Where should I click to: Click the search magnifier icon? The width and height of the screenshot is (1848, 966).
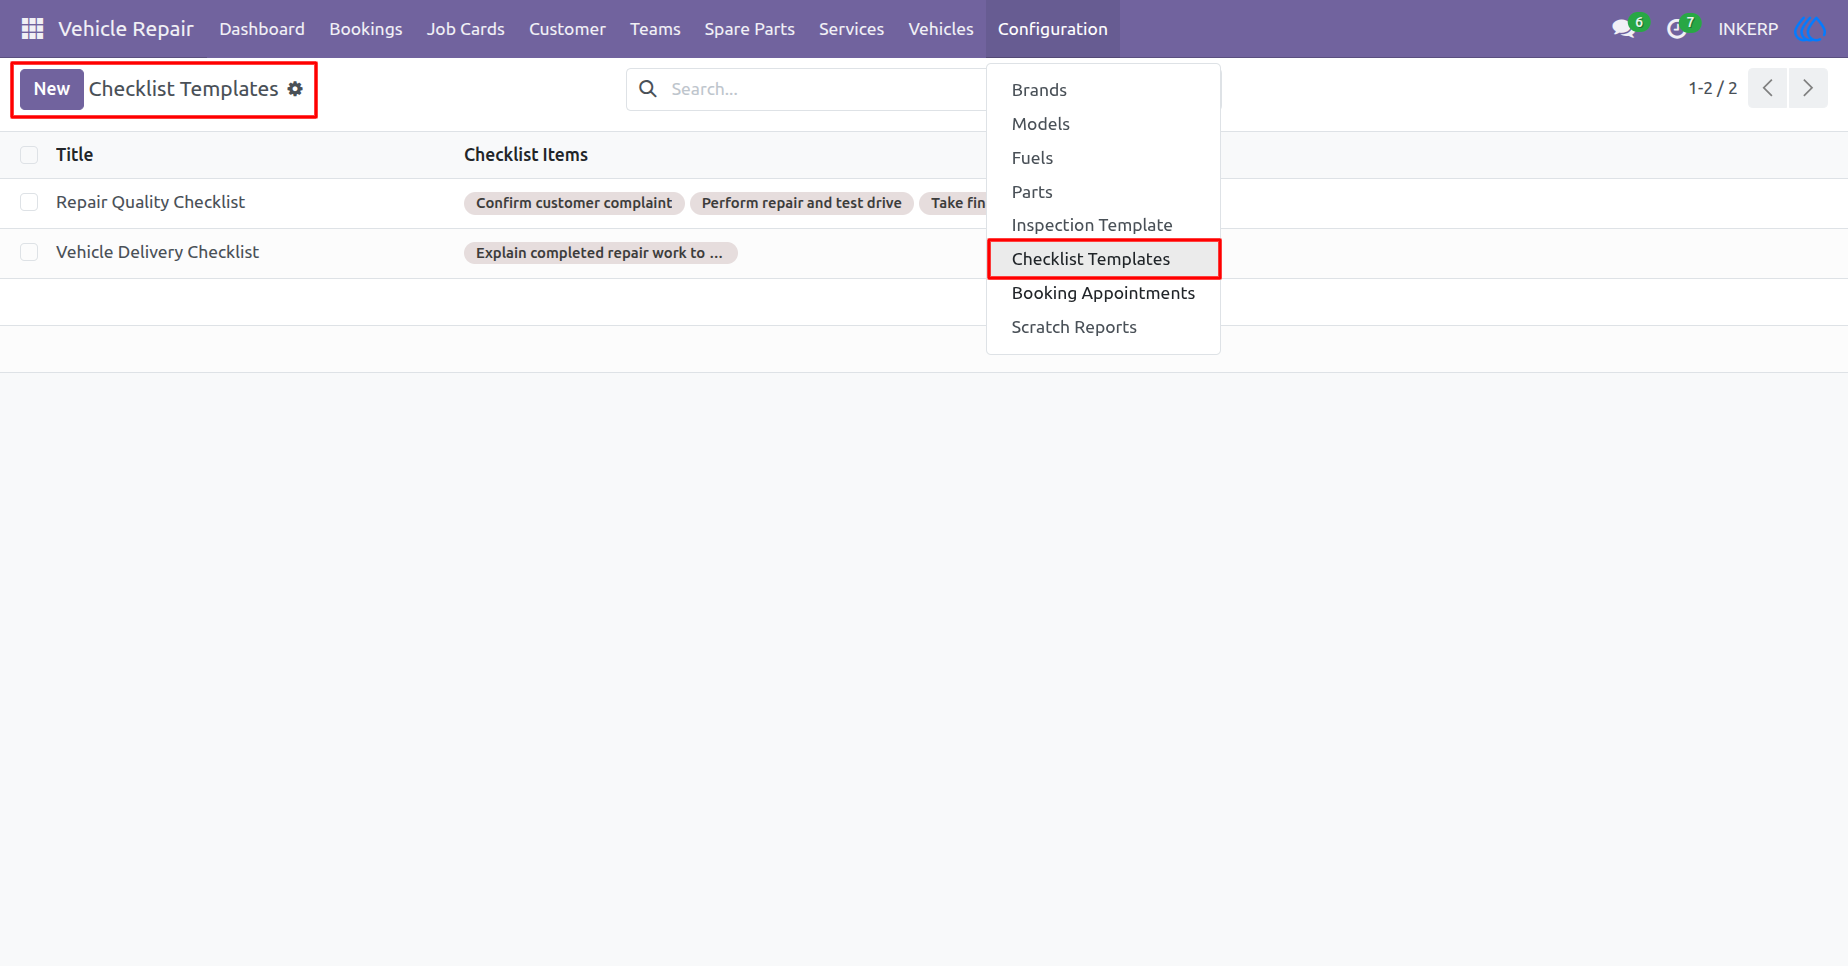648,89
